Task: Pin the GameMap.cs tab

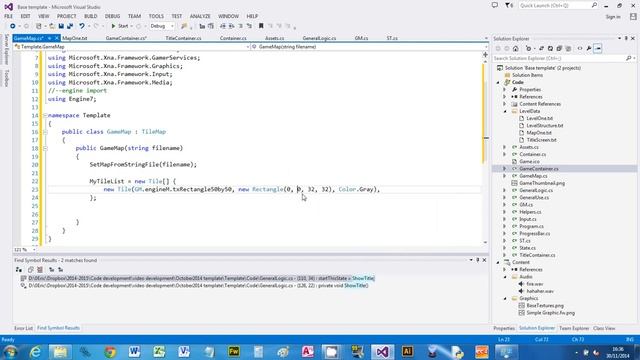Action: 49,38
